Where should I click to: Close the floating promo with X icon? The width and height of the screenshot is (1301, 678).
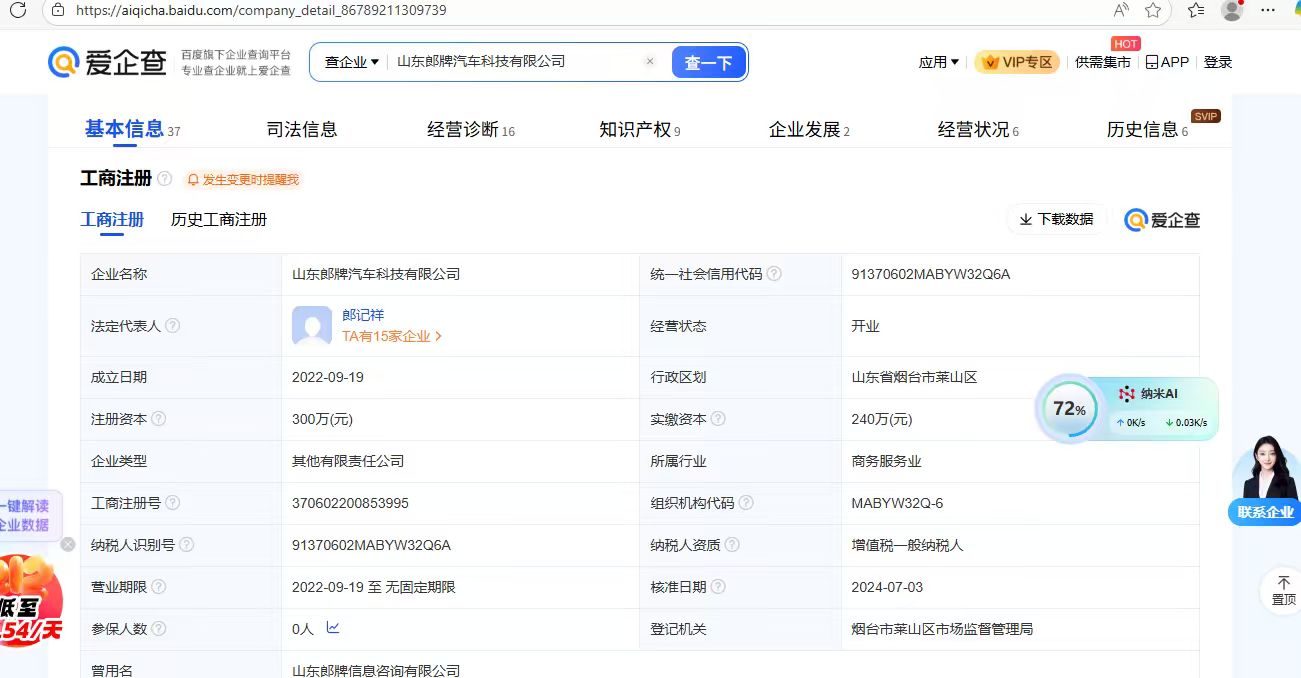point(68,544)
